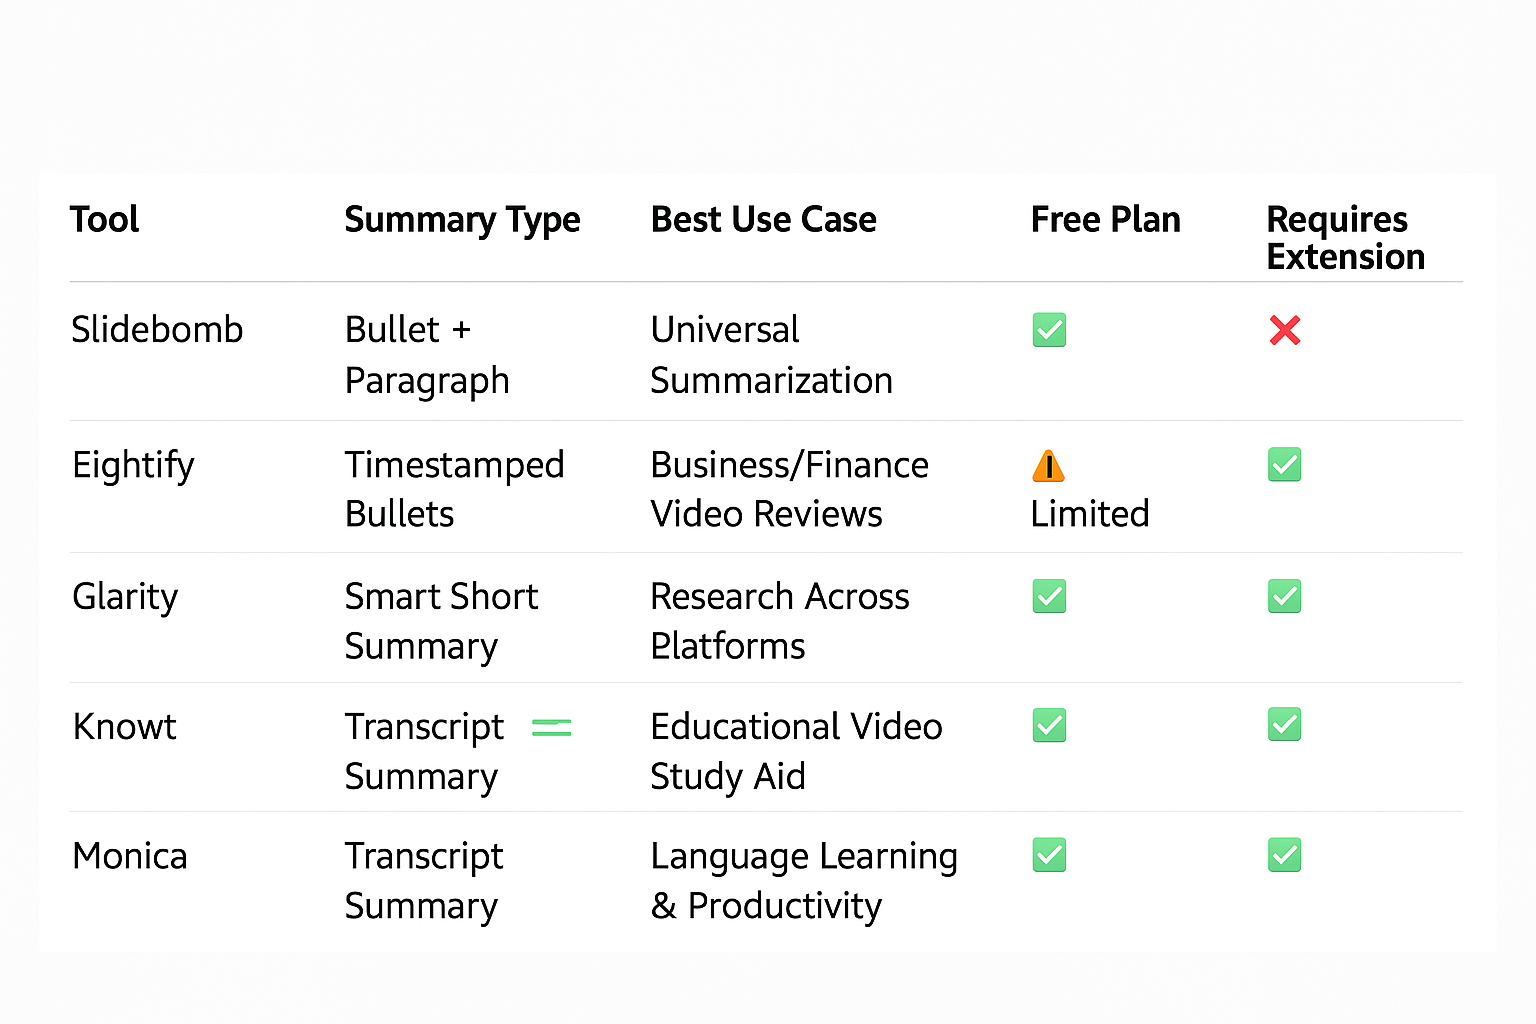Click the Monica tool name

[x=130, y=857]
